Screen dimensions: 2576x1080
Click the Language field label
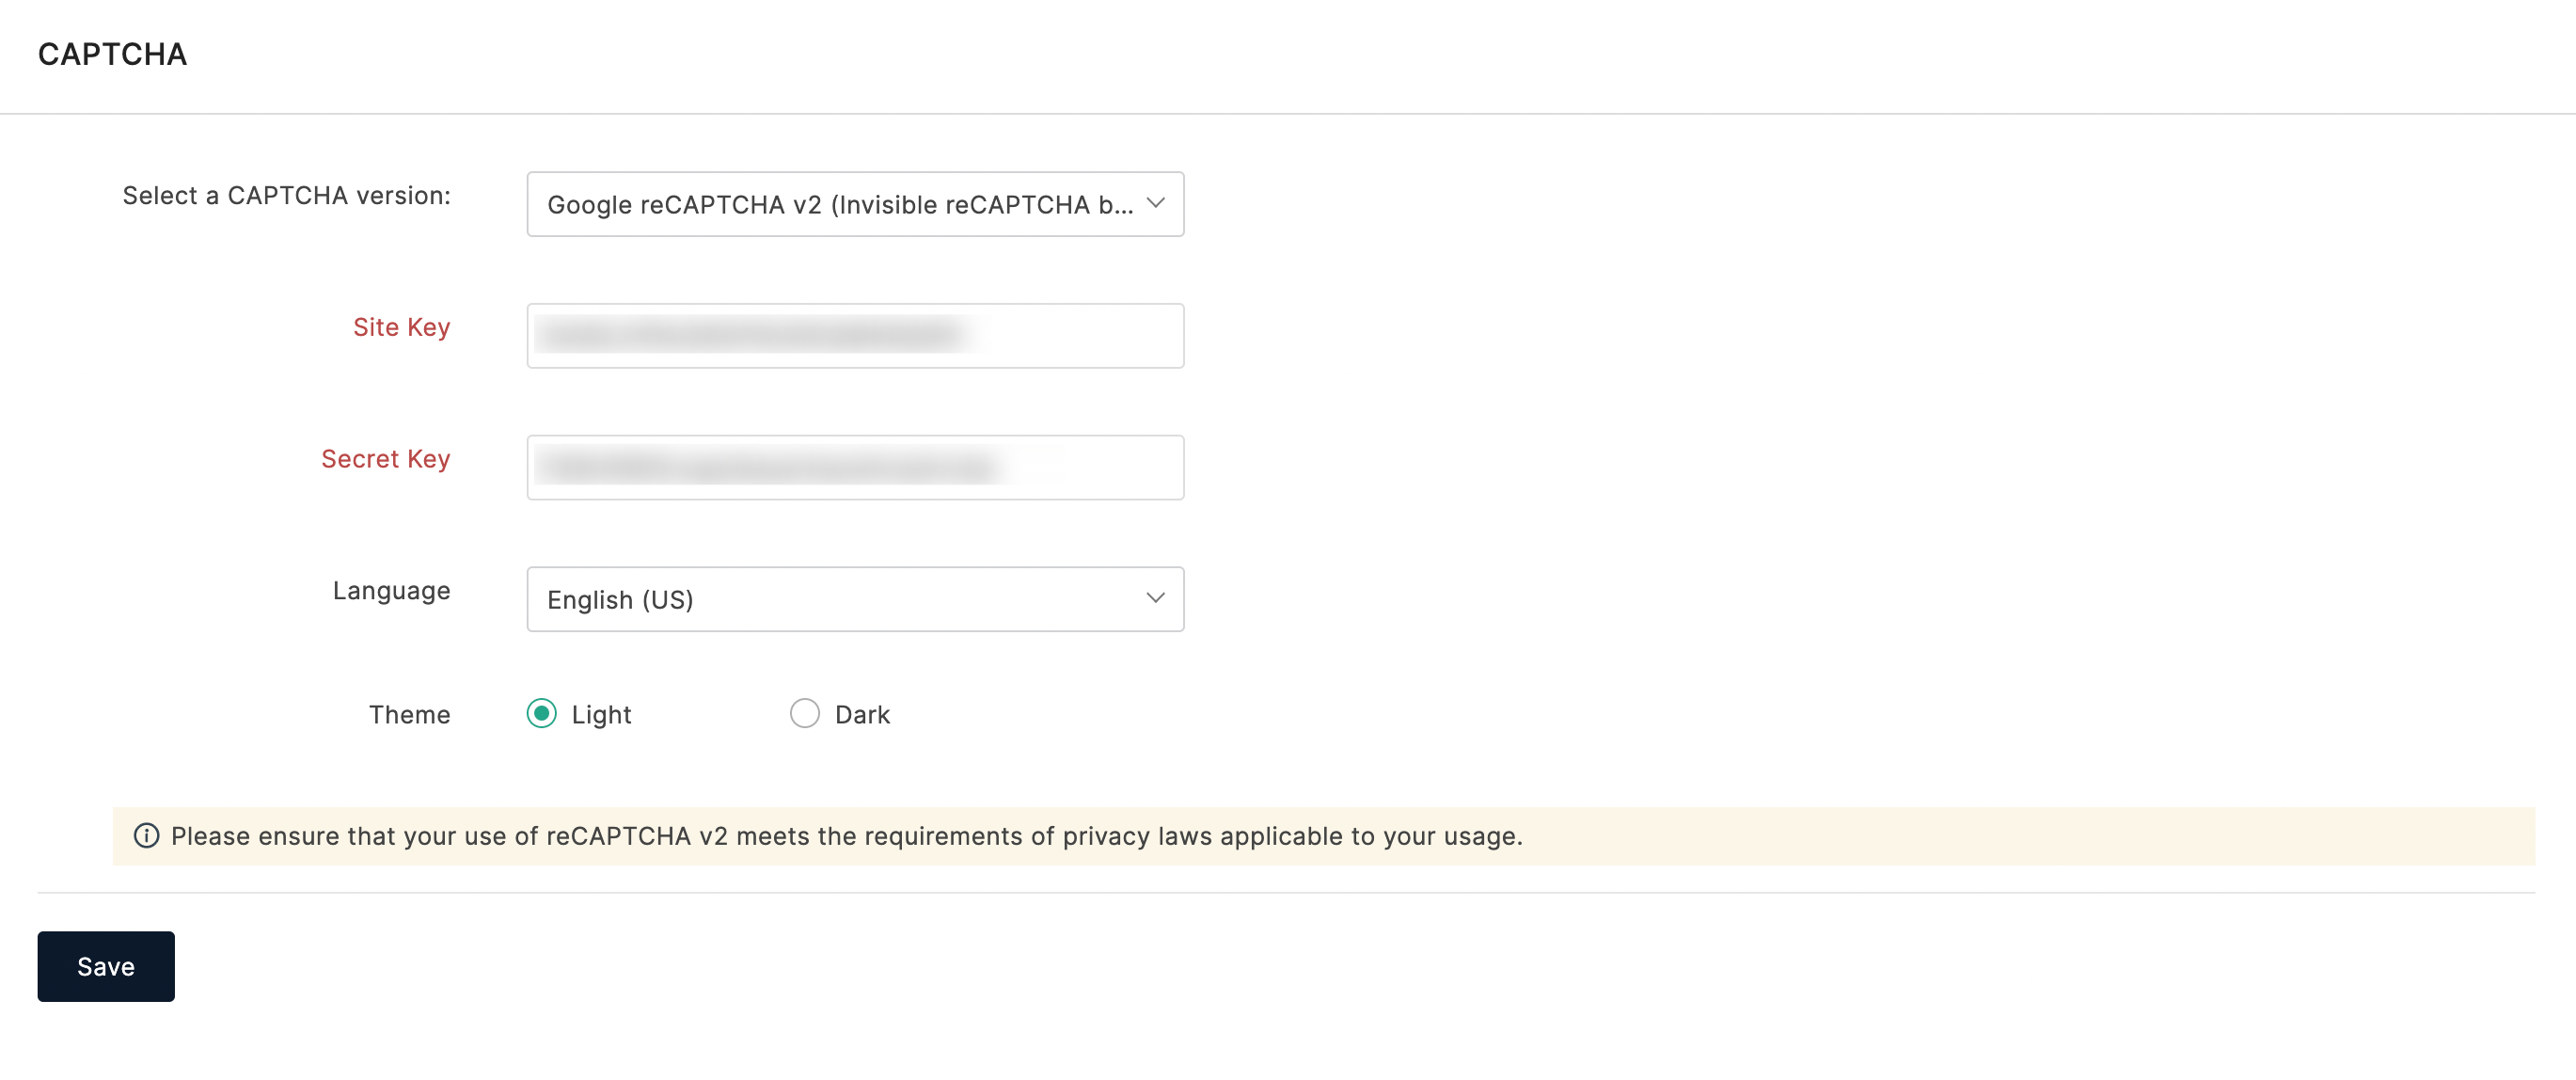point(391,590)
